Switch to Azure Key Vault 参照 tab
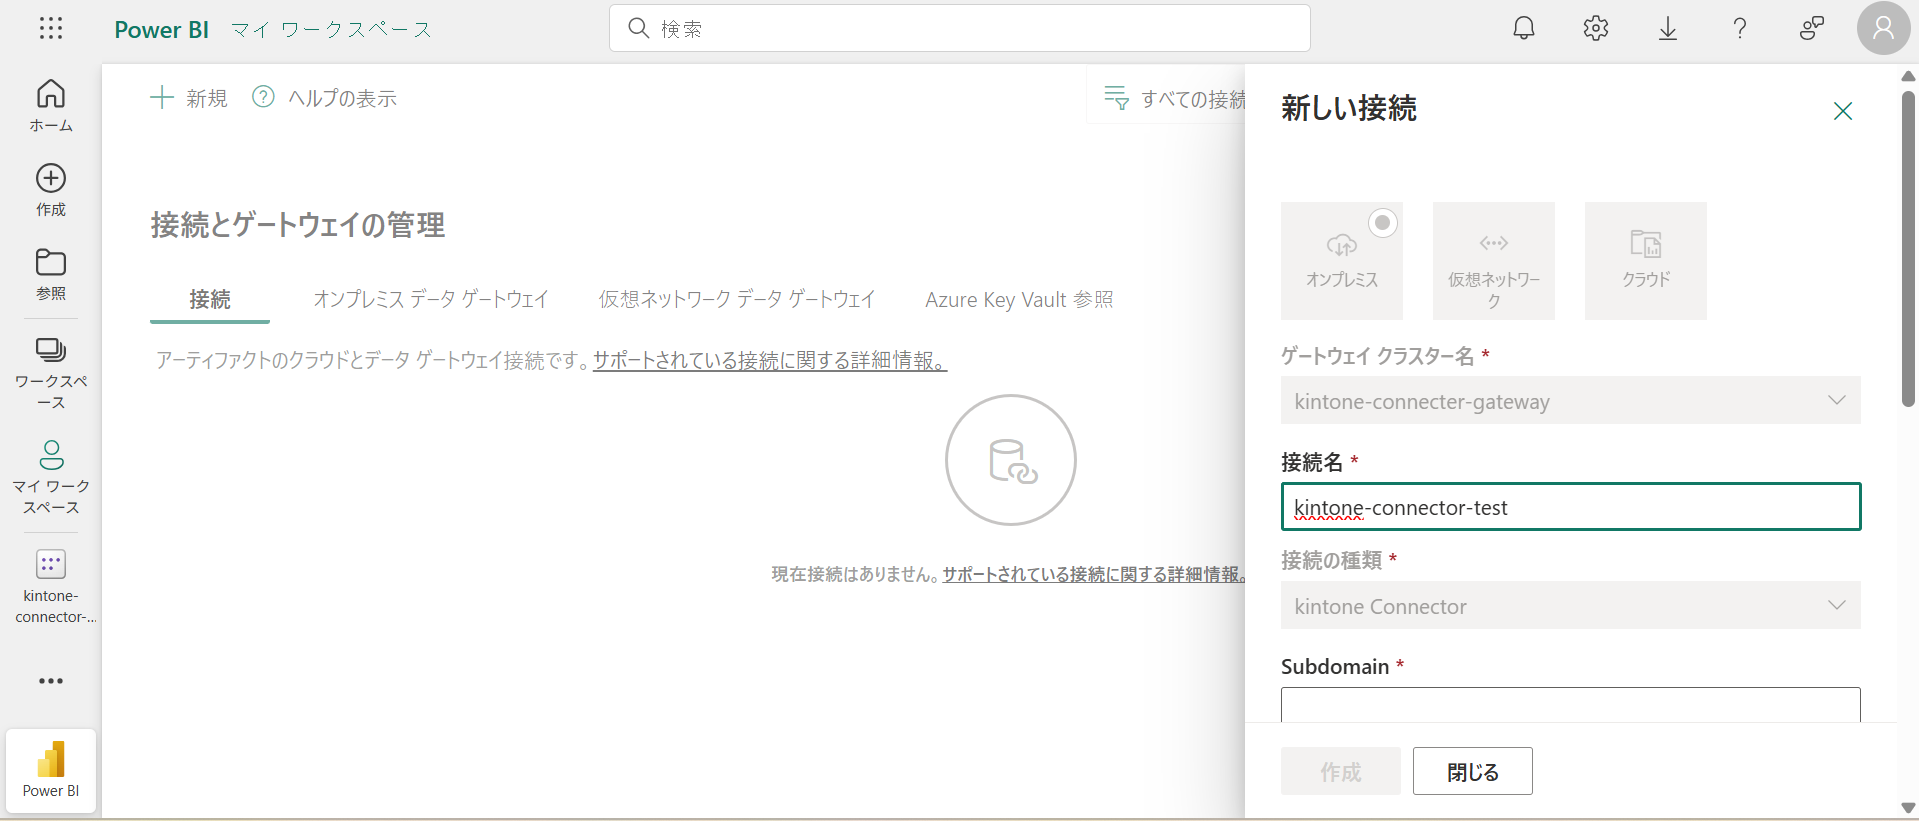1919x821 pixels. coord(1019,299)
